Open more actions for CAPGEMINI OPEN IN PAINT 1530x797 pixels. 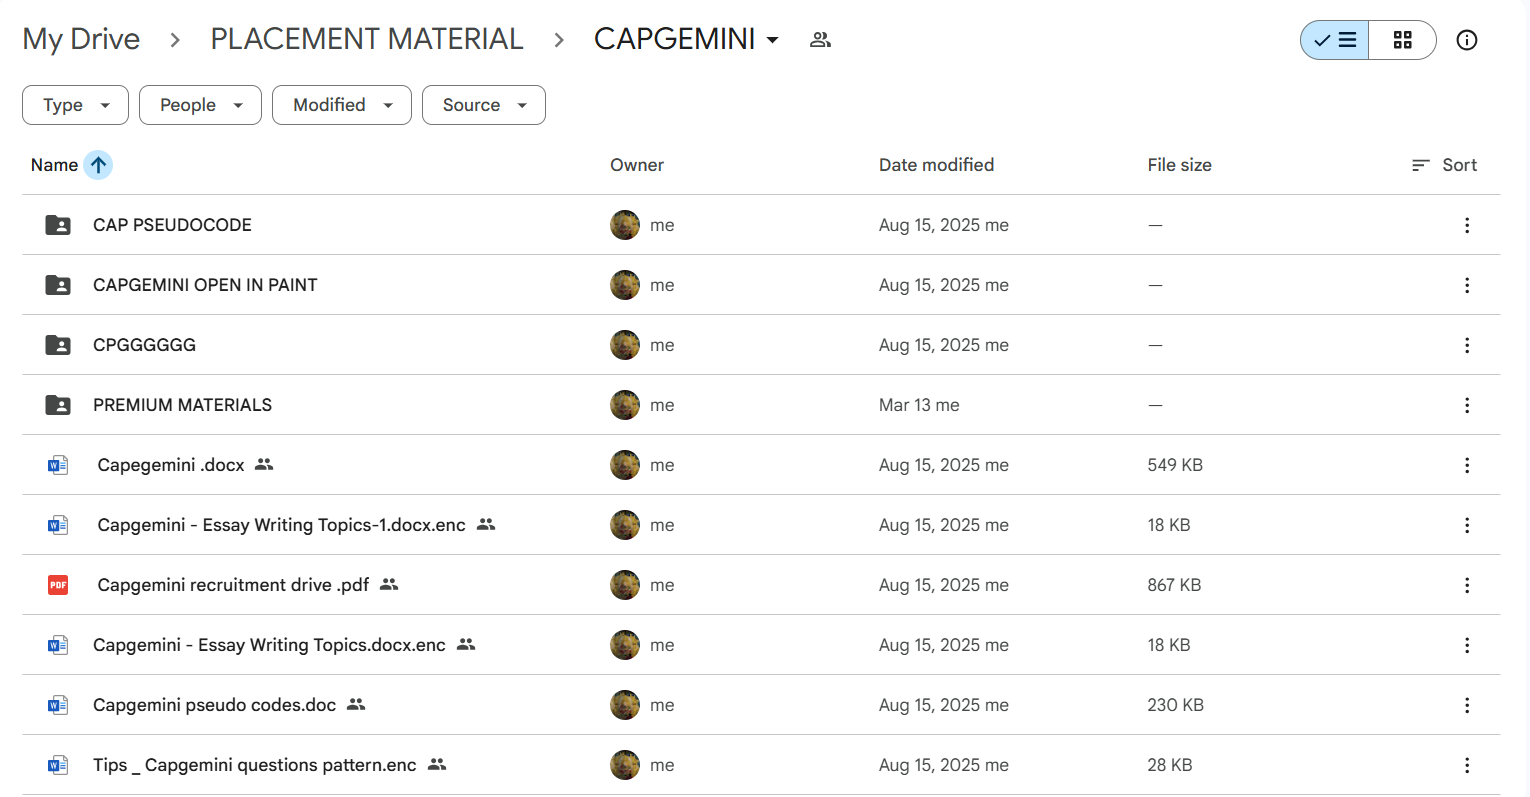pyautogui.click(x=1467, y=285)
